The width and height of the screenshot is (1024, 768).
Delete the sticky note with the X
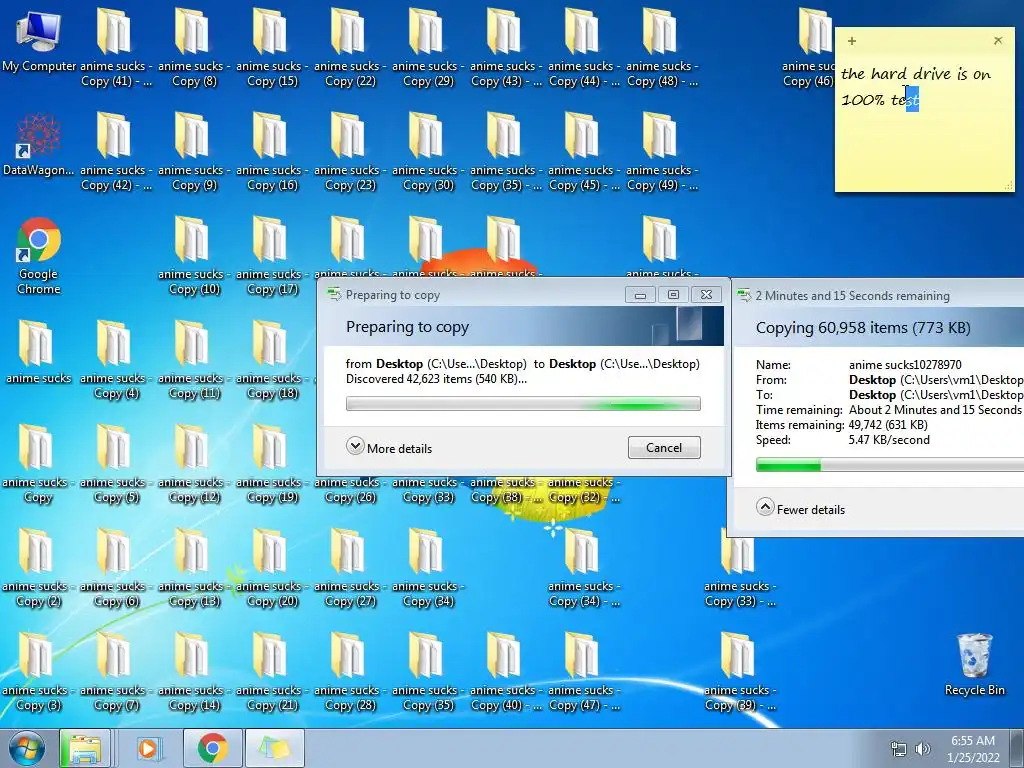[x=998, y=40]
